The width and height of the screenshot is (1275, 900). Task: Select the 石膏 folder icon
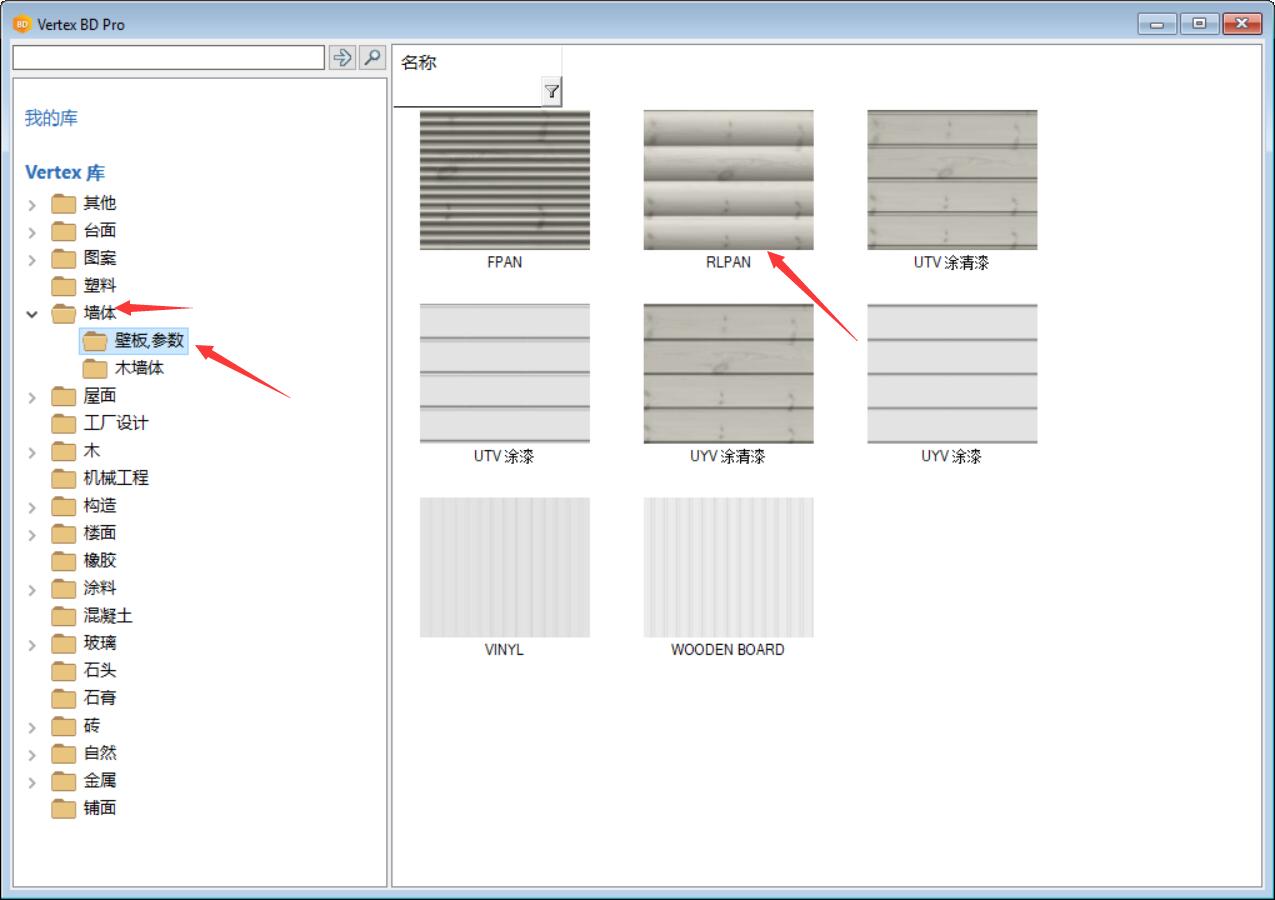64,699
